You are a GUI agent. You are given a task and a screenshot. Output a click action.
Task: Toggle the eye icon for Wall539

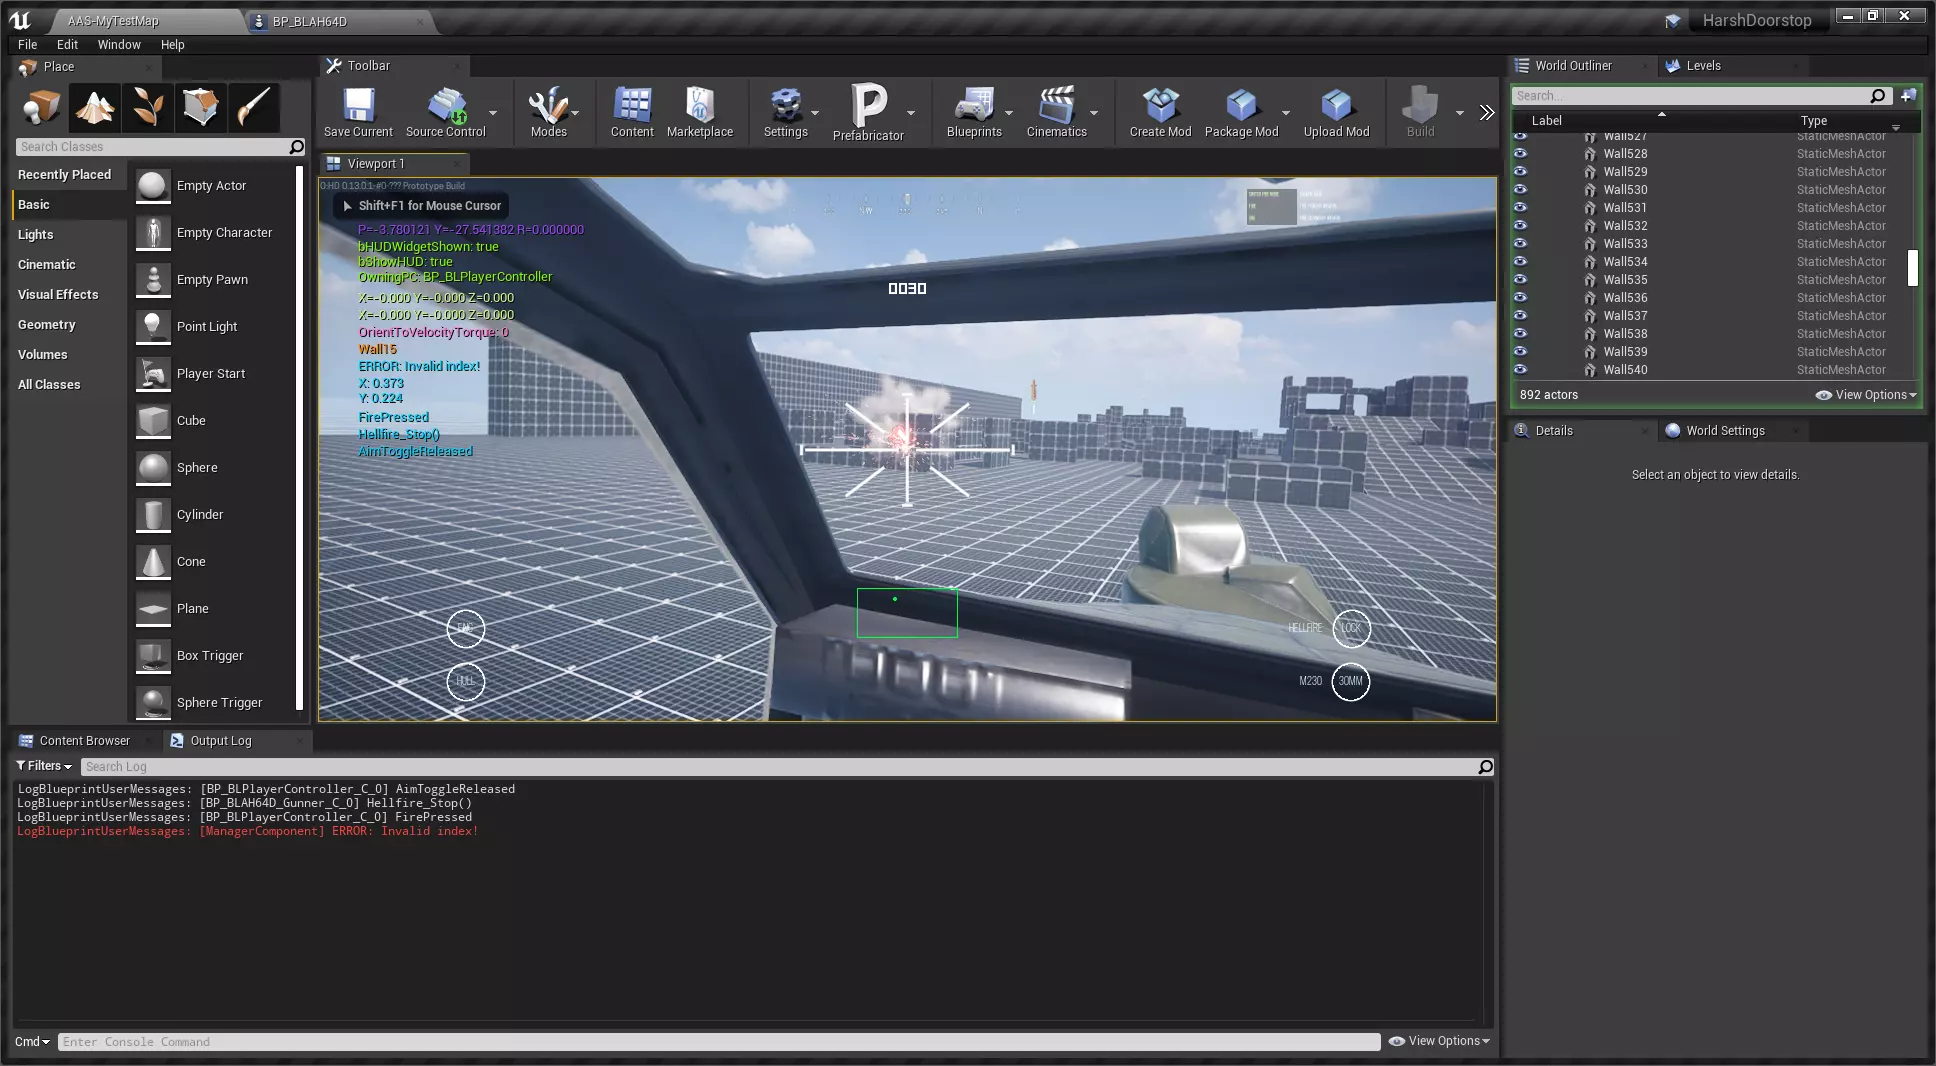point(1520,351)
